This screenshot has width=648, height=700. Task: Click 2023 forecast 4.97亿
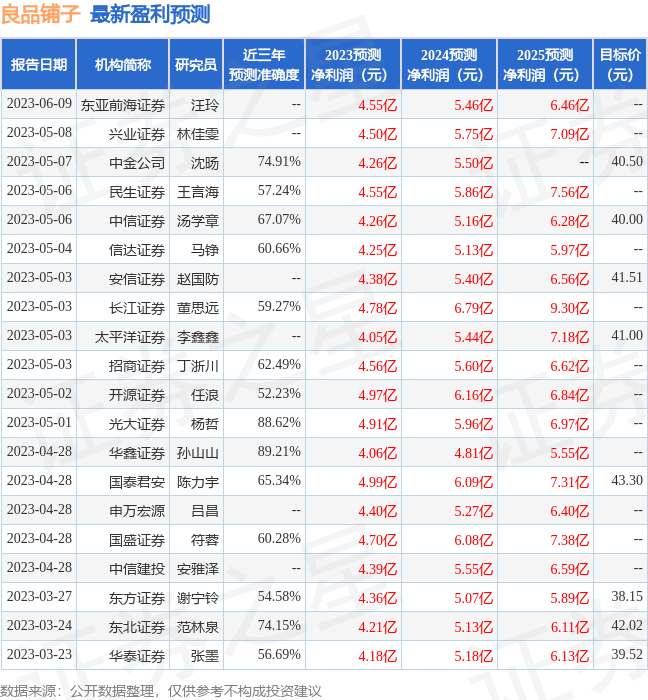(378, 395)
